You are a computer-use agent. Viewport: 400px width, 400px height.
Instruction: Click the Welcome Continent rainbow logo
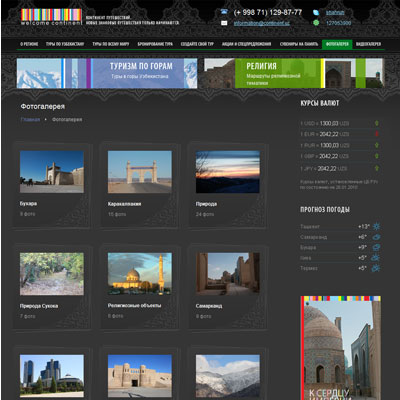51,17
